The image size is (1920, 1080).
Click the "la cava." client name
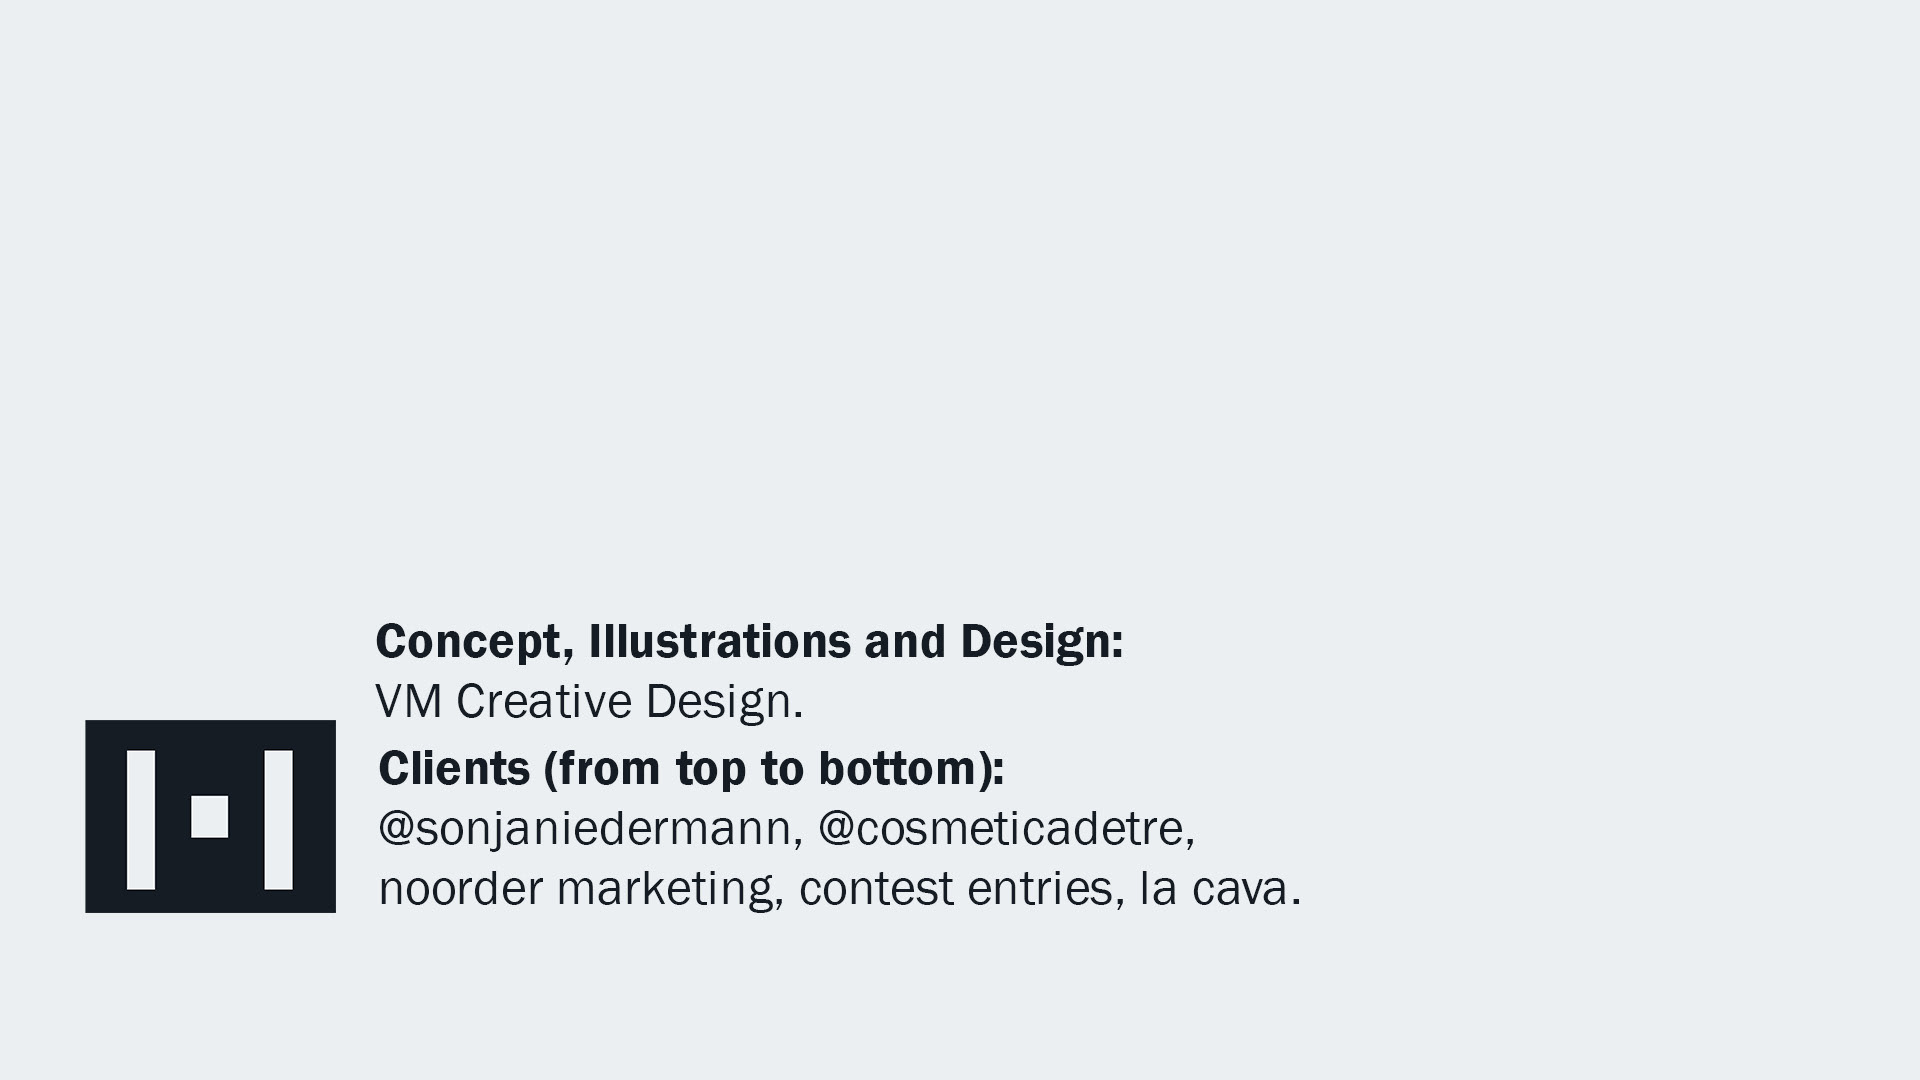point(1220,889)
